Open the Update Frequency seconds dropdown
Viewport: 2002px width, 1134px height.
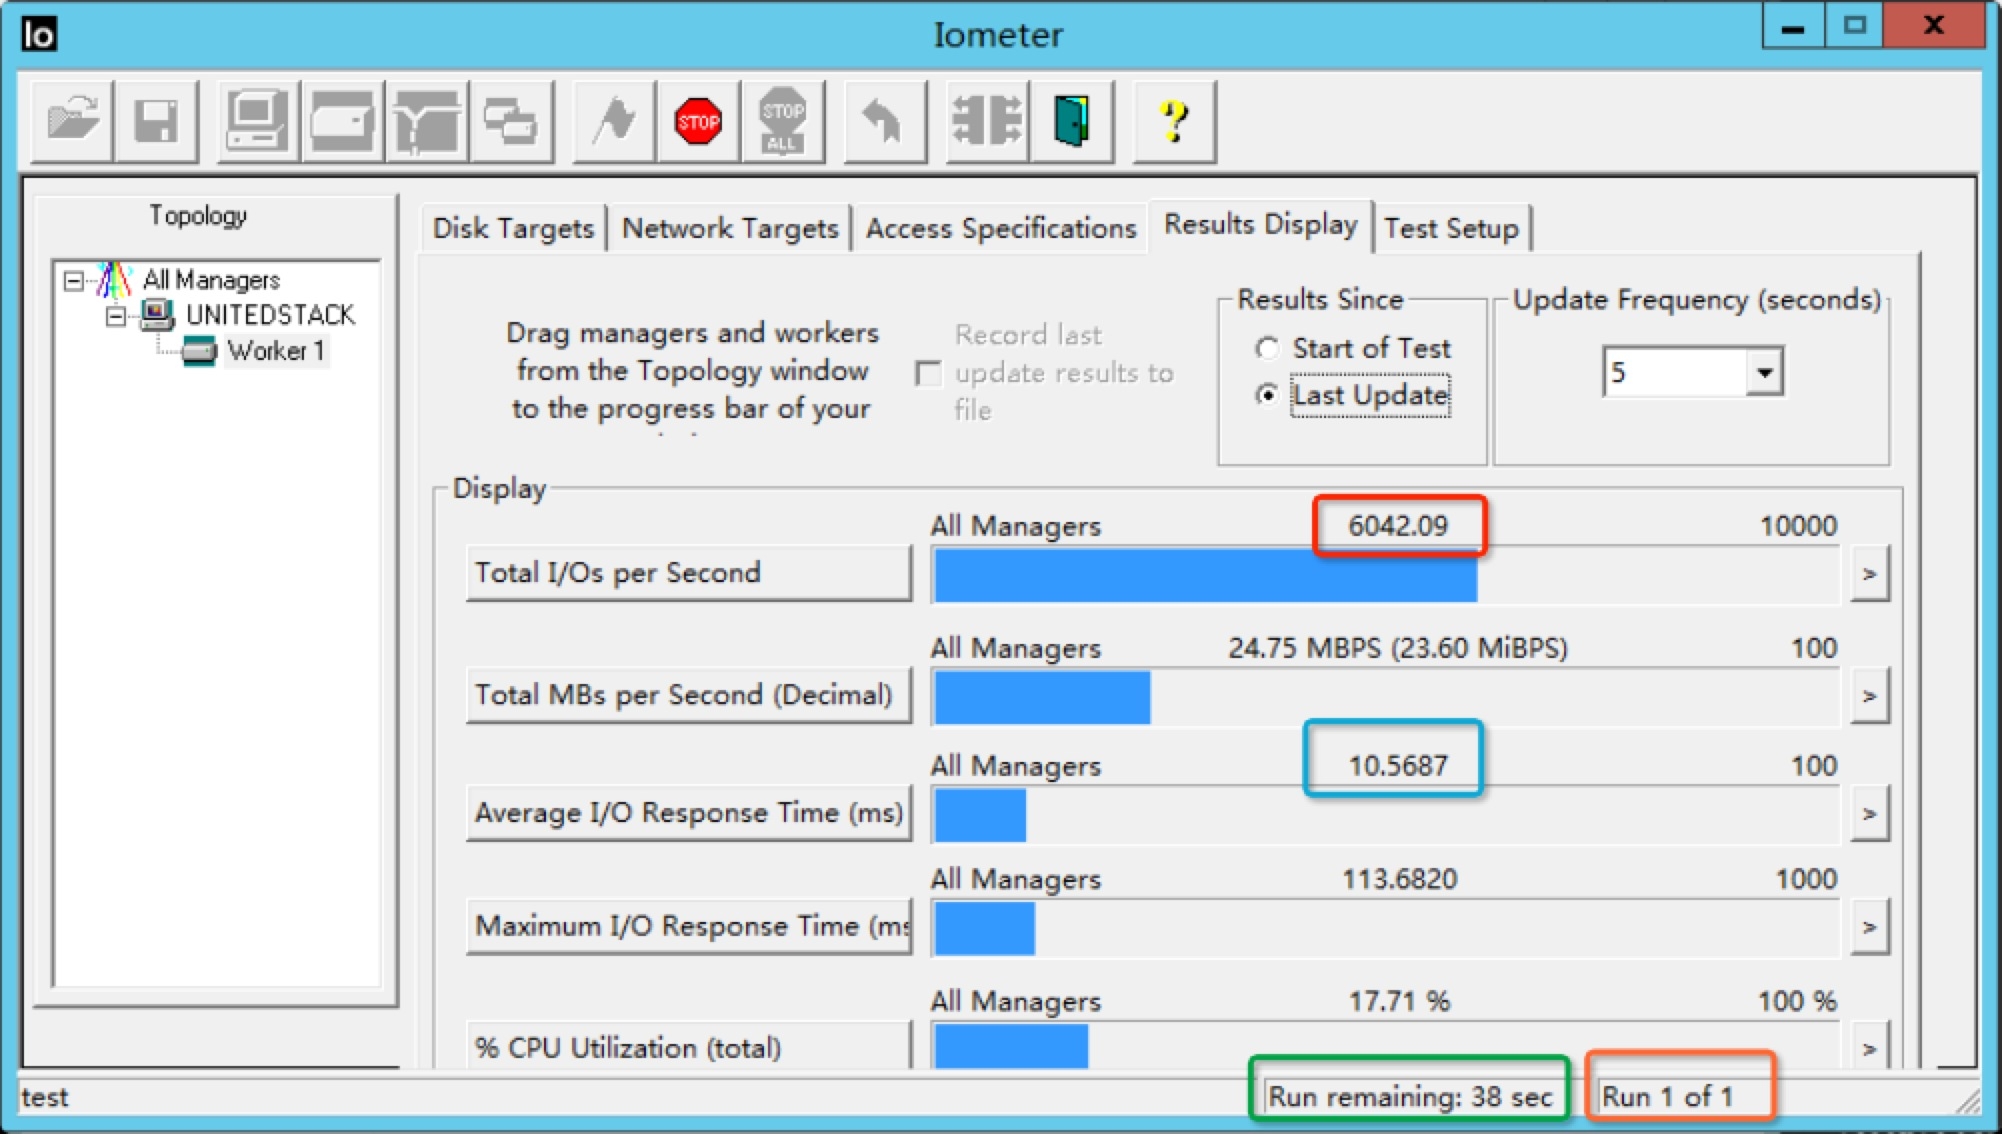tap(1764, 373)
